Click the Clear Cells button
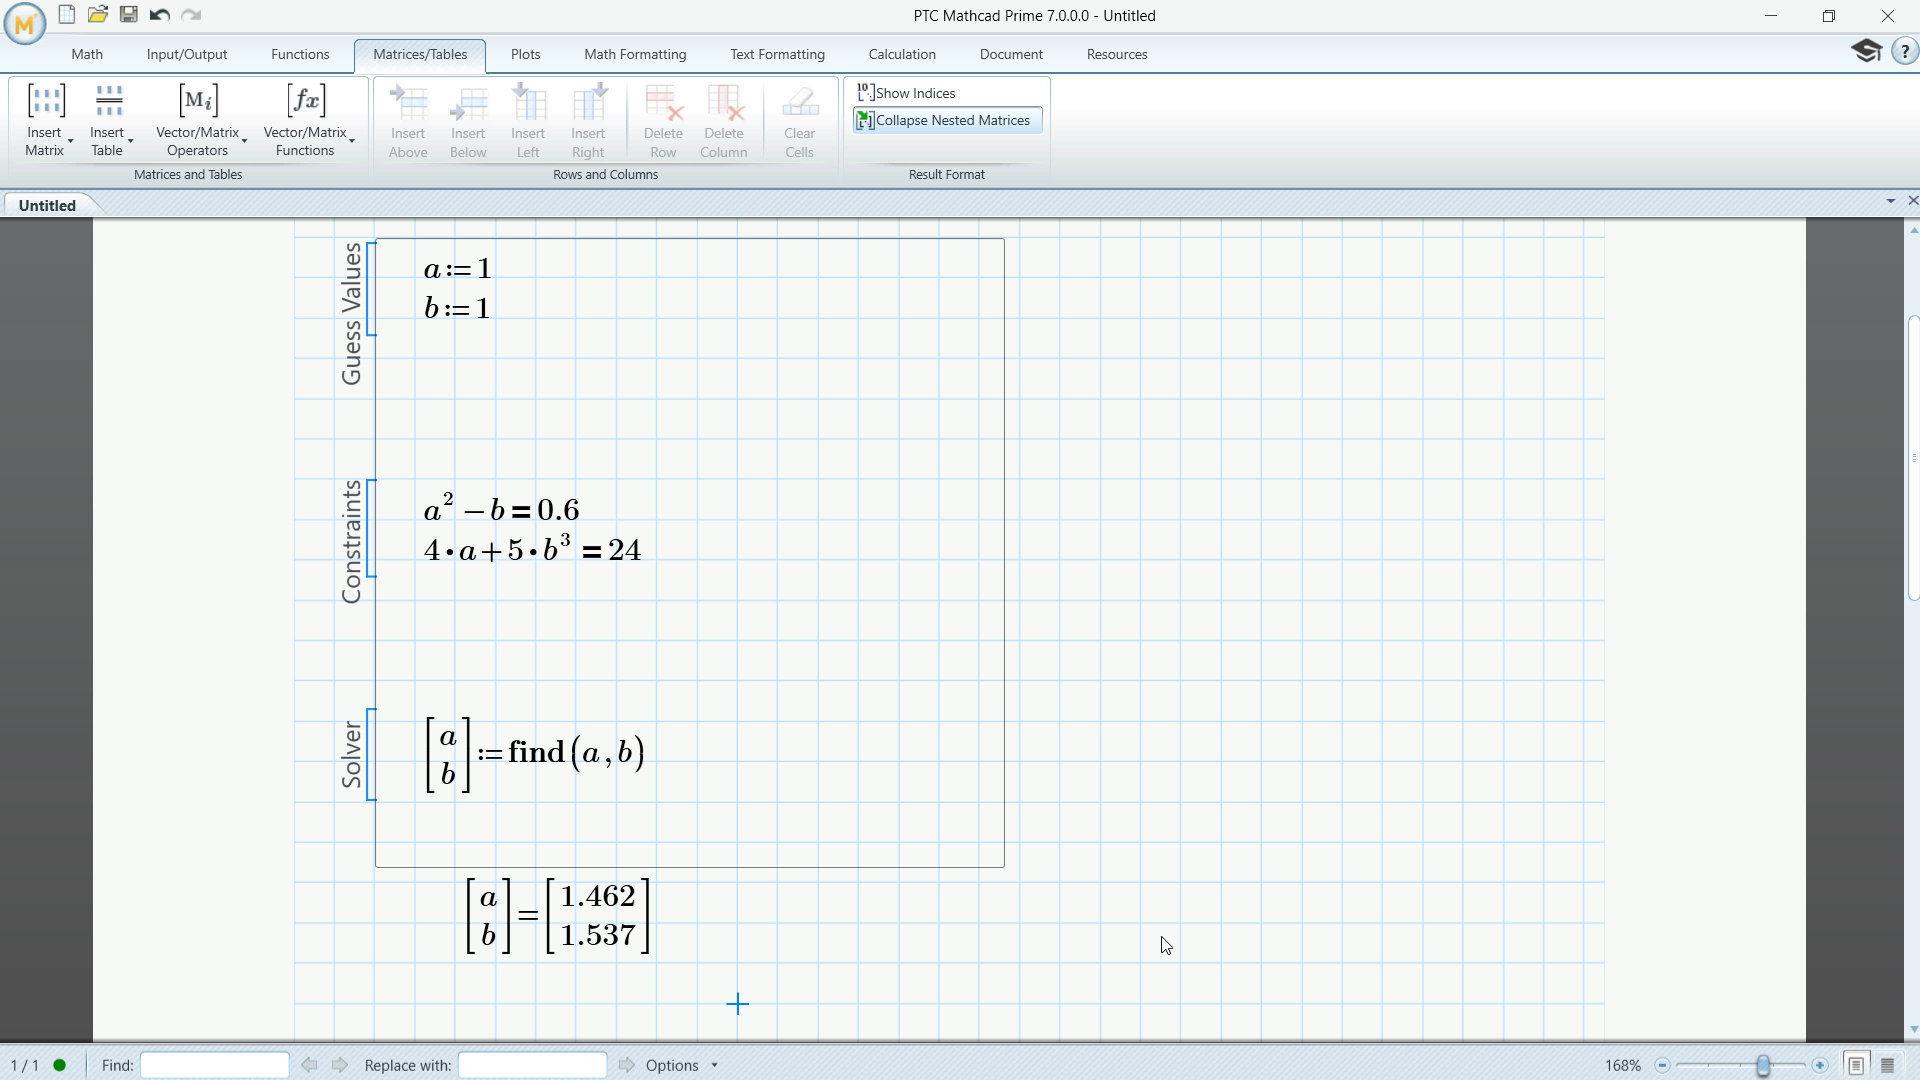The height and width of the screenshot is (1080, 1920). 799,121
